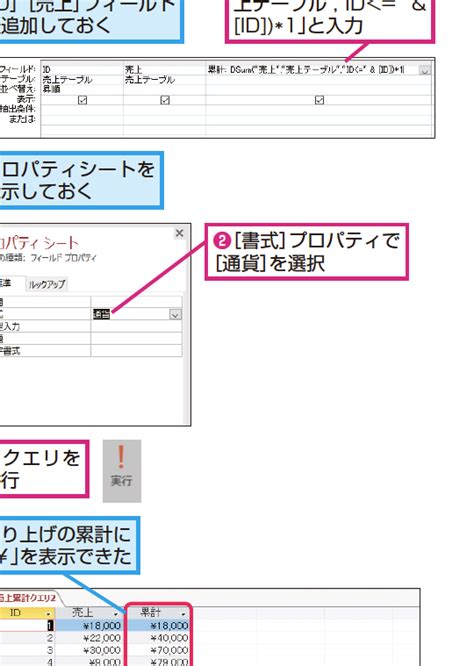
Task: Switch to the ルックアップ tab
Action: click(x=47, y=285)
